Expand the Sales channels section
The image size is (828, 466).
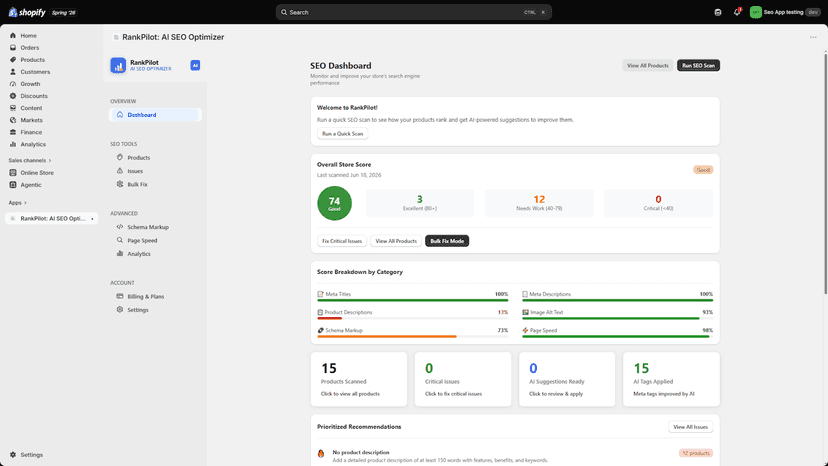pos(30,160)
